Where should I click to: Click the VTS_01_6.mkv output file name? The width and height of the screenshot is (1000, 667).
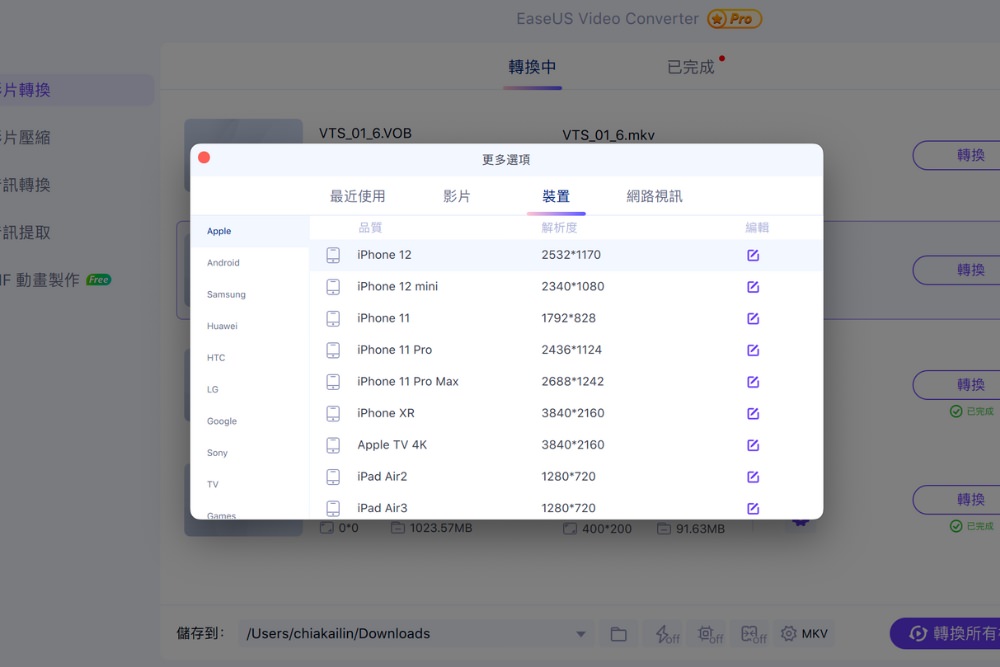(608, 135)
